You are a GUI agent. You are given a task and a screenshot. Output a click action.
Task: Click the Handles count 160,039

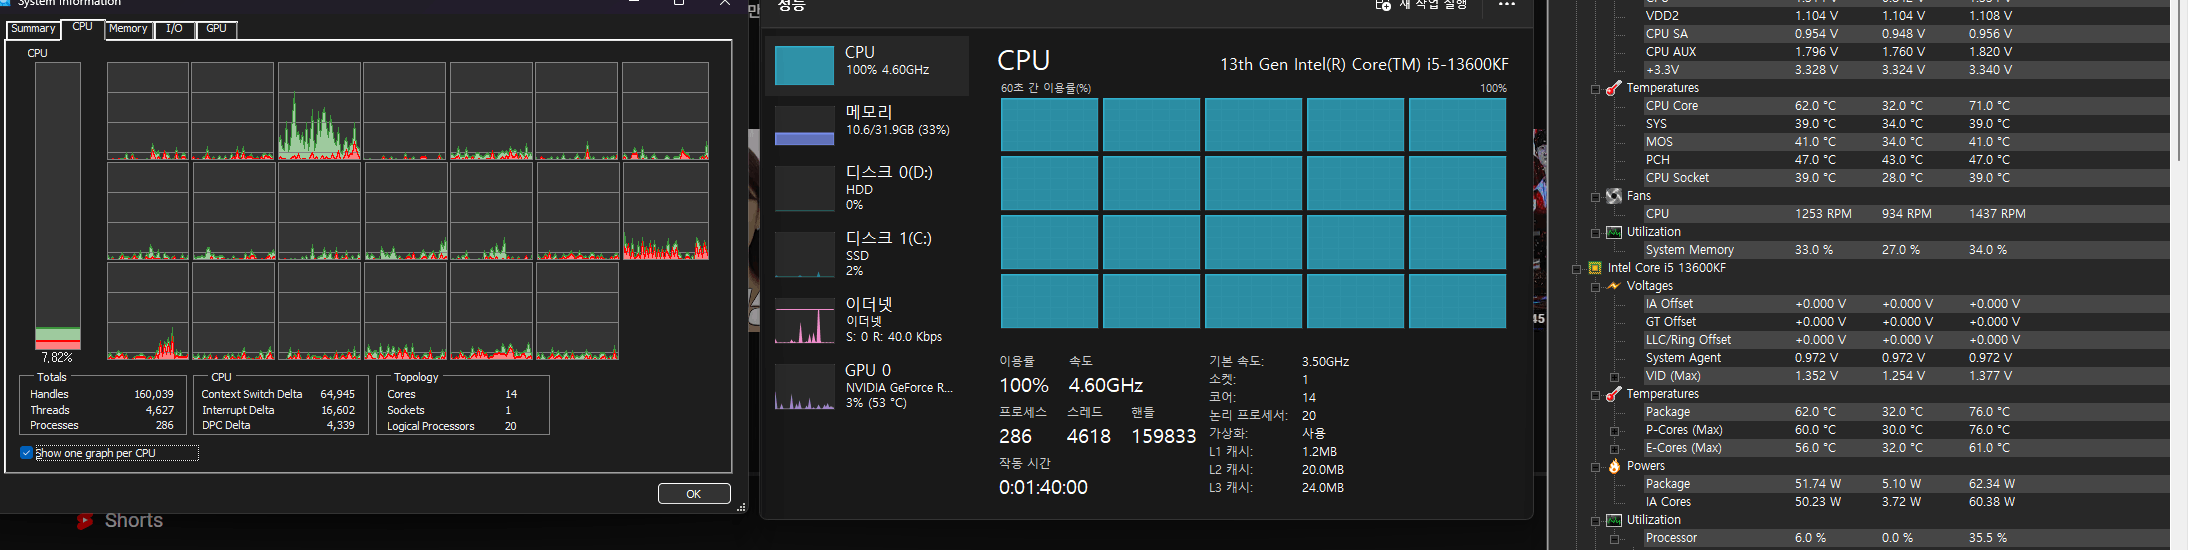coord(154,394)
